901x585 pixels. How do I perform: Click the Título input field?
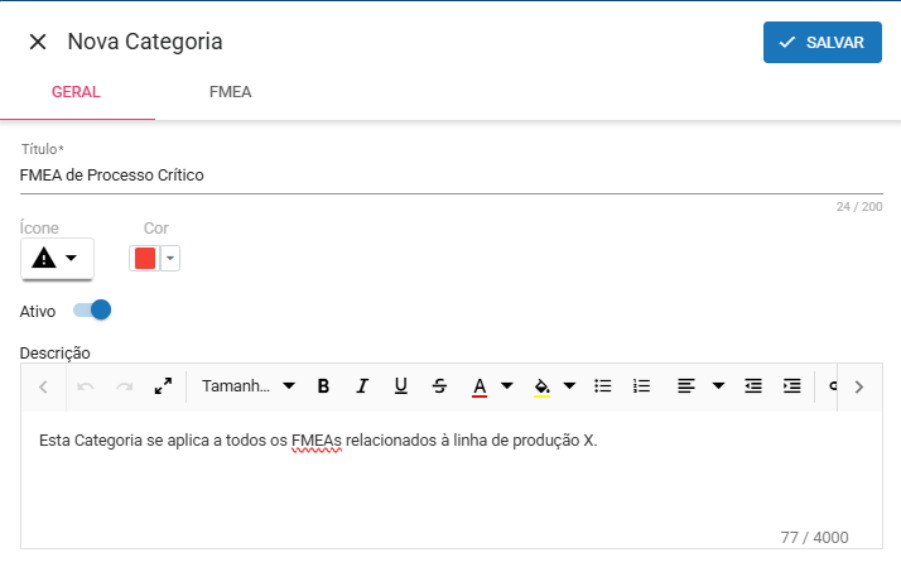(450, 175)
